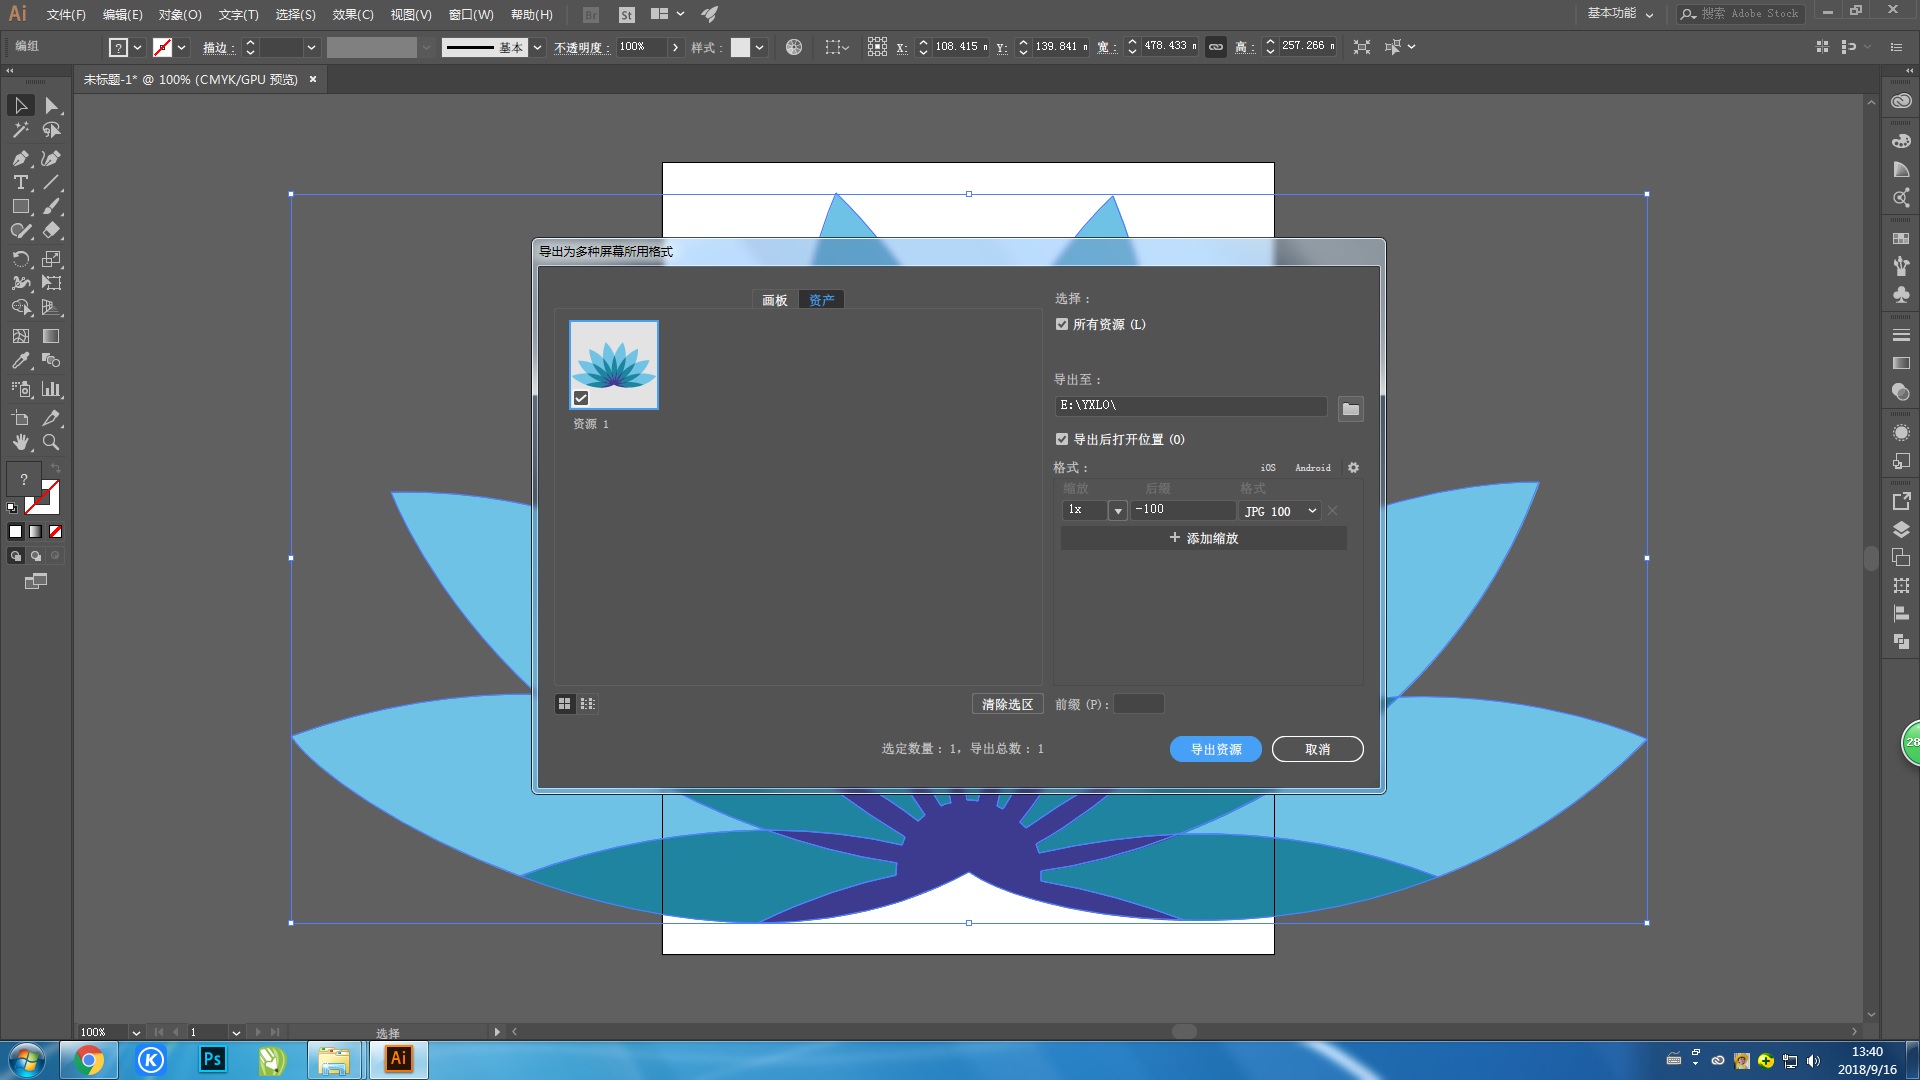Open the scale 1x dropdown arrow
The width and height of the screenshot is (1920, 1080).
pos(1118,511)
